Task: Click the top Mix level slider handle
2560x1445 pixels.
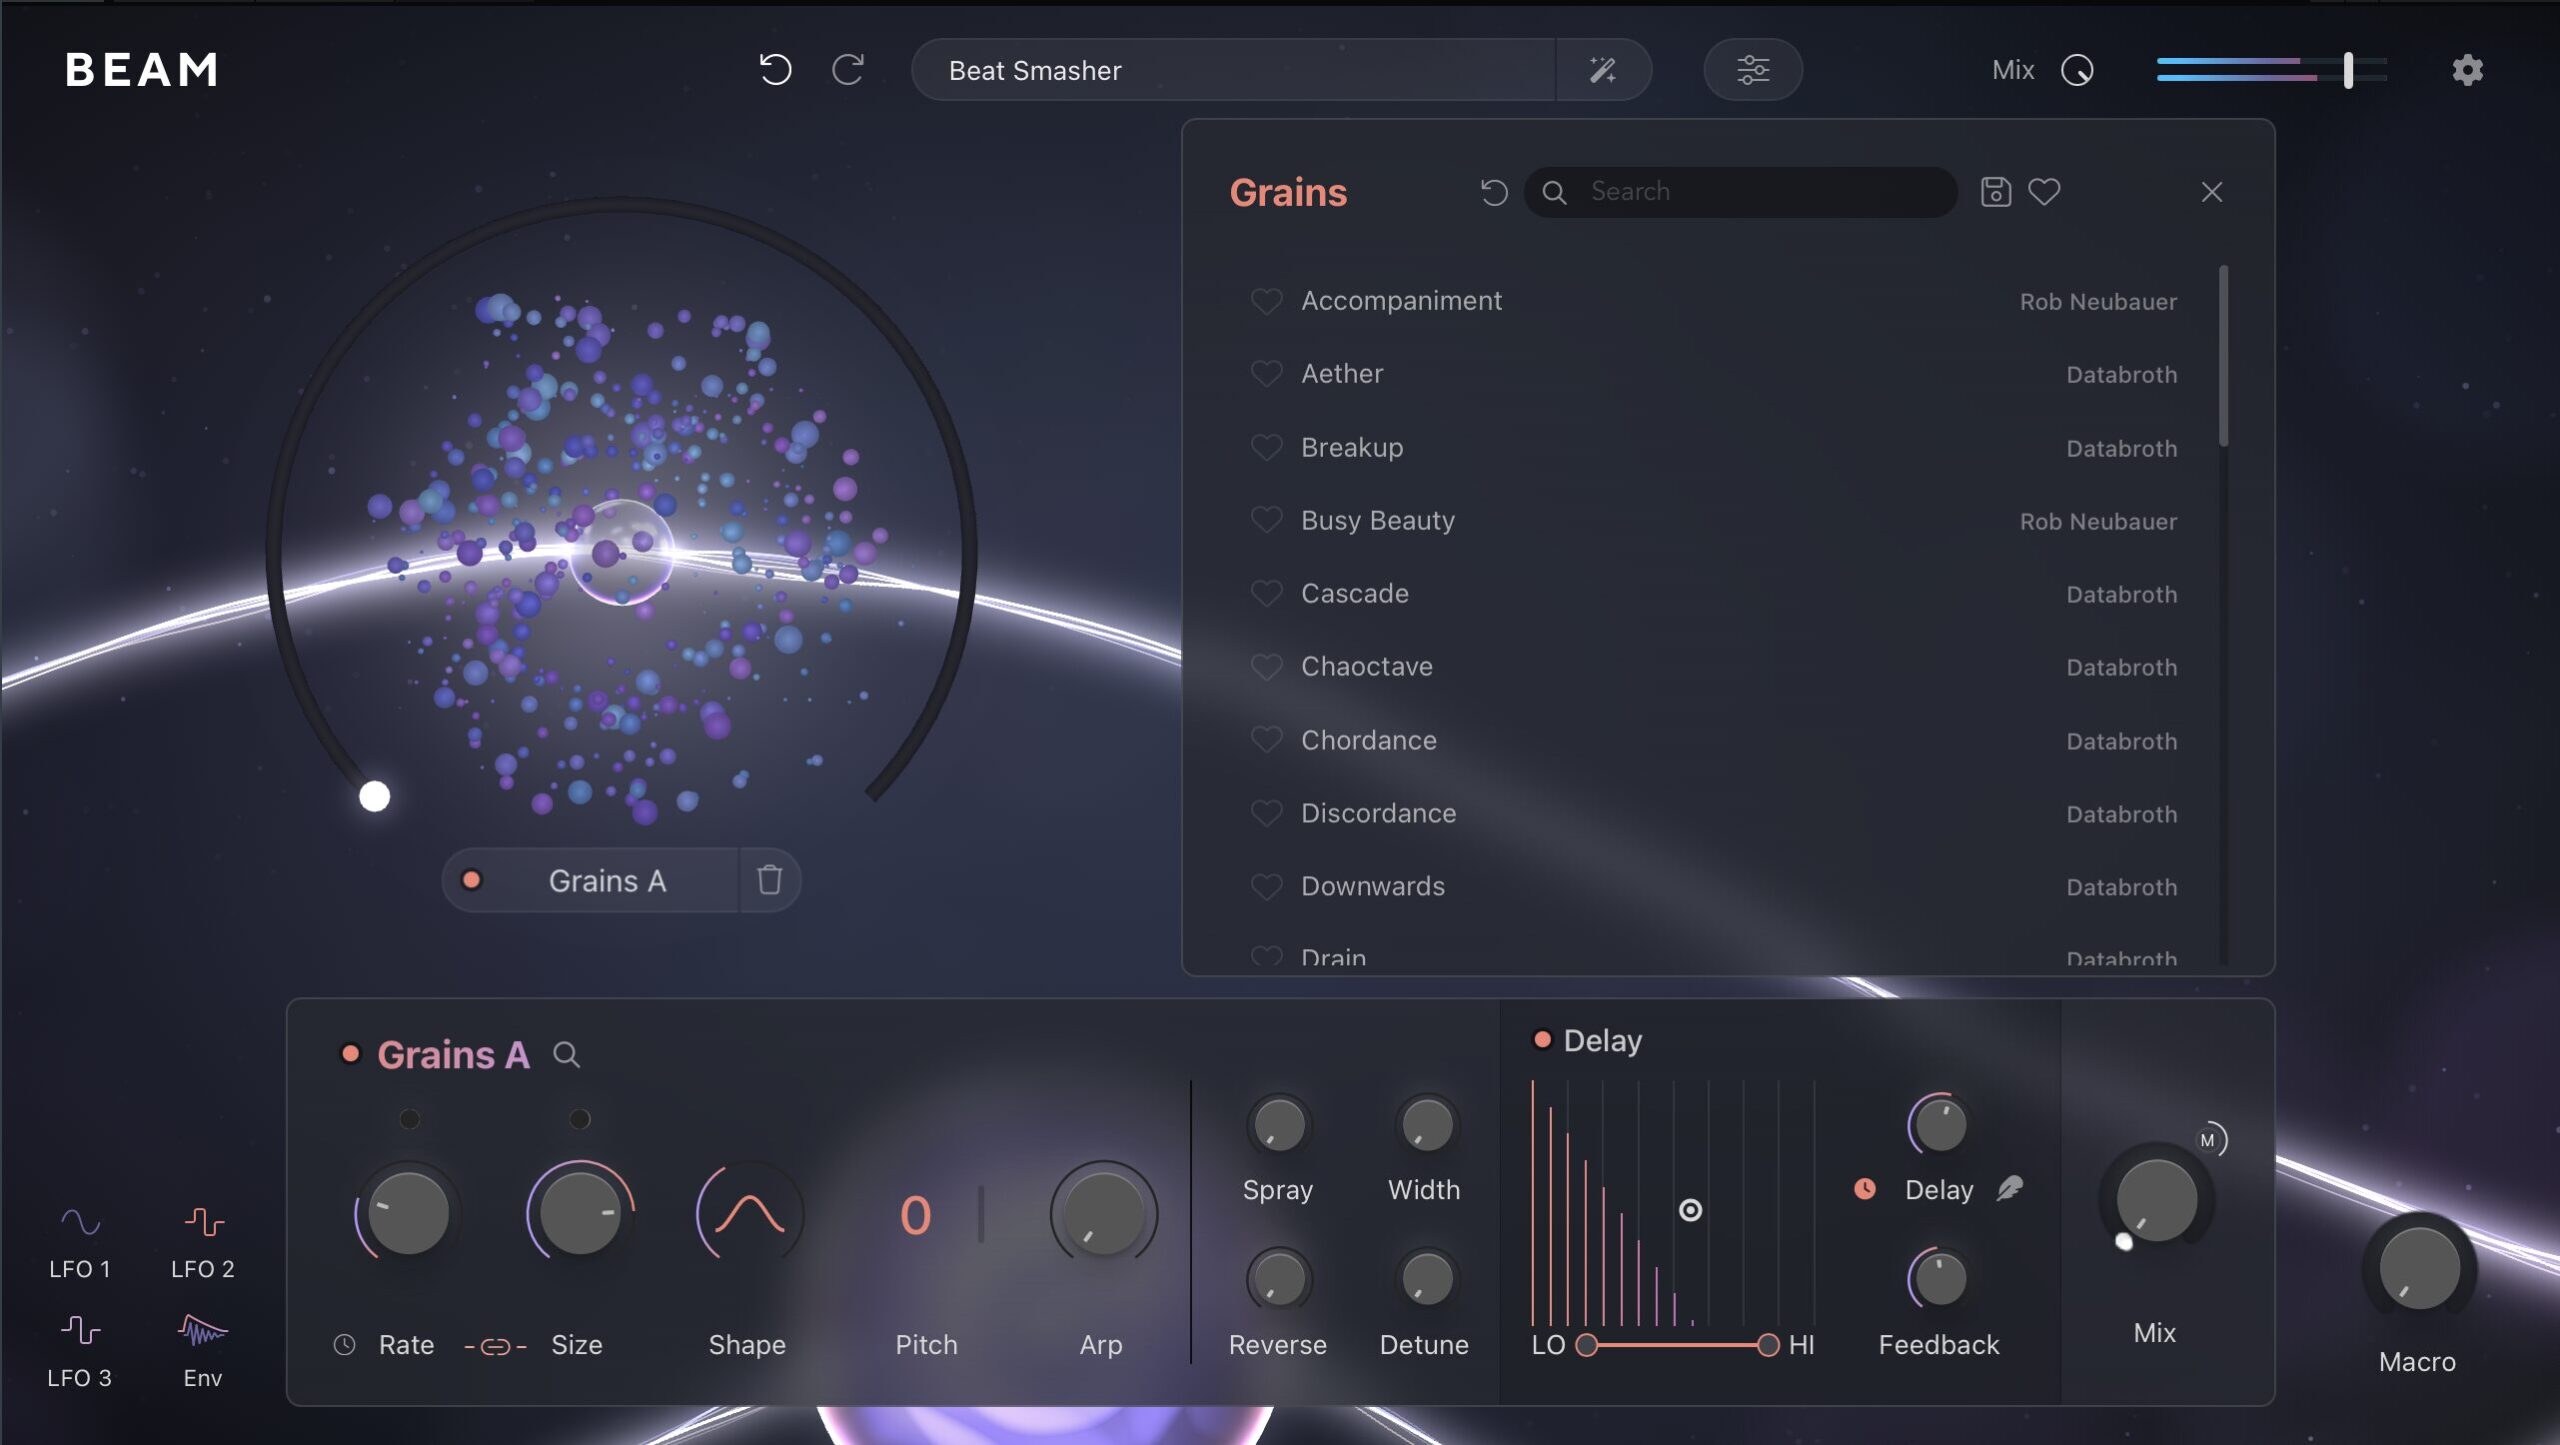Action: click(2348, 70)
